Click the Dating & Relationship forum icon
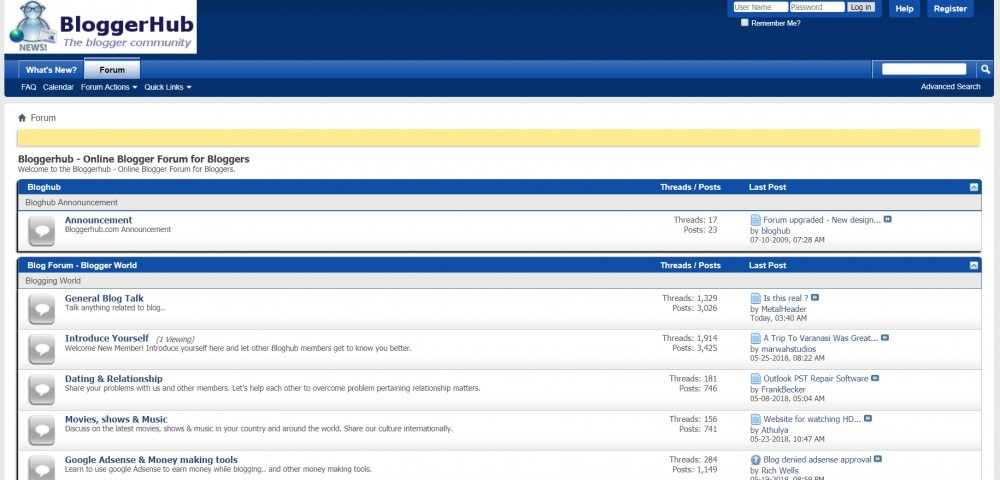Image resolution: width=1000 pixels, height=480 pixels. [x=41, y=389]
